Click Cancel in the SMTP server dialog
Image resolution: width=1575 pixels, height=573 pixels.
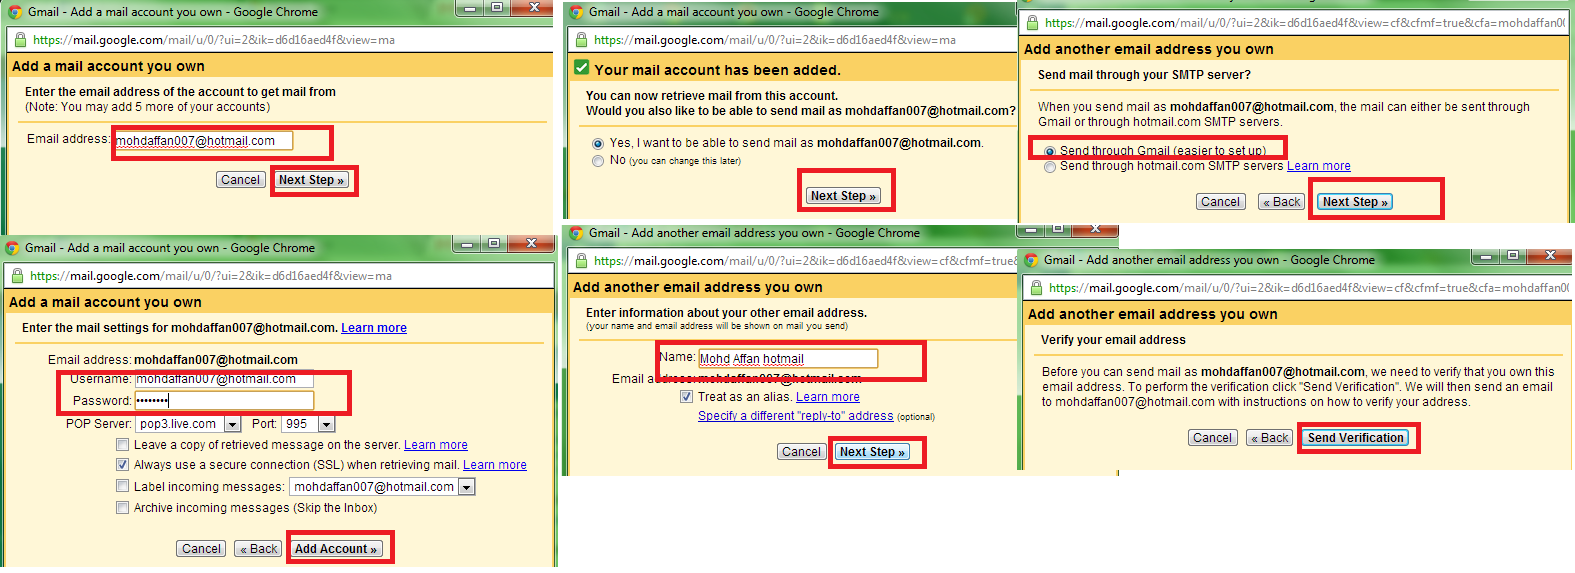click(x=1220, y=202)
